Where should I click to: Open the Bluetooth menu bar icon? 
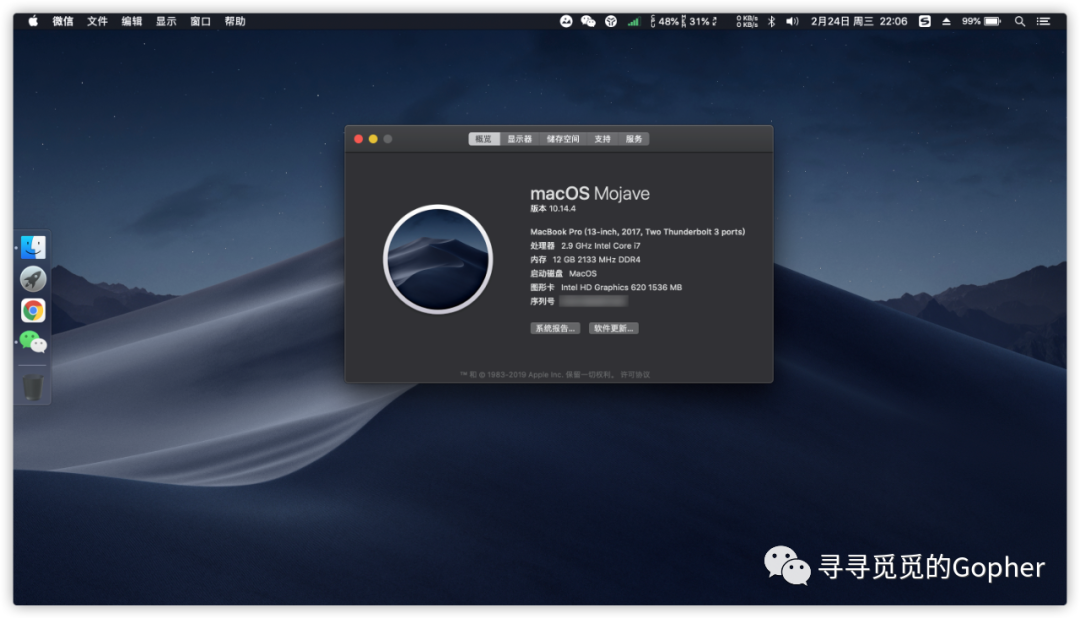coord(771,21)
